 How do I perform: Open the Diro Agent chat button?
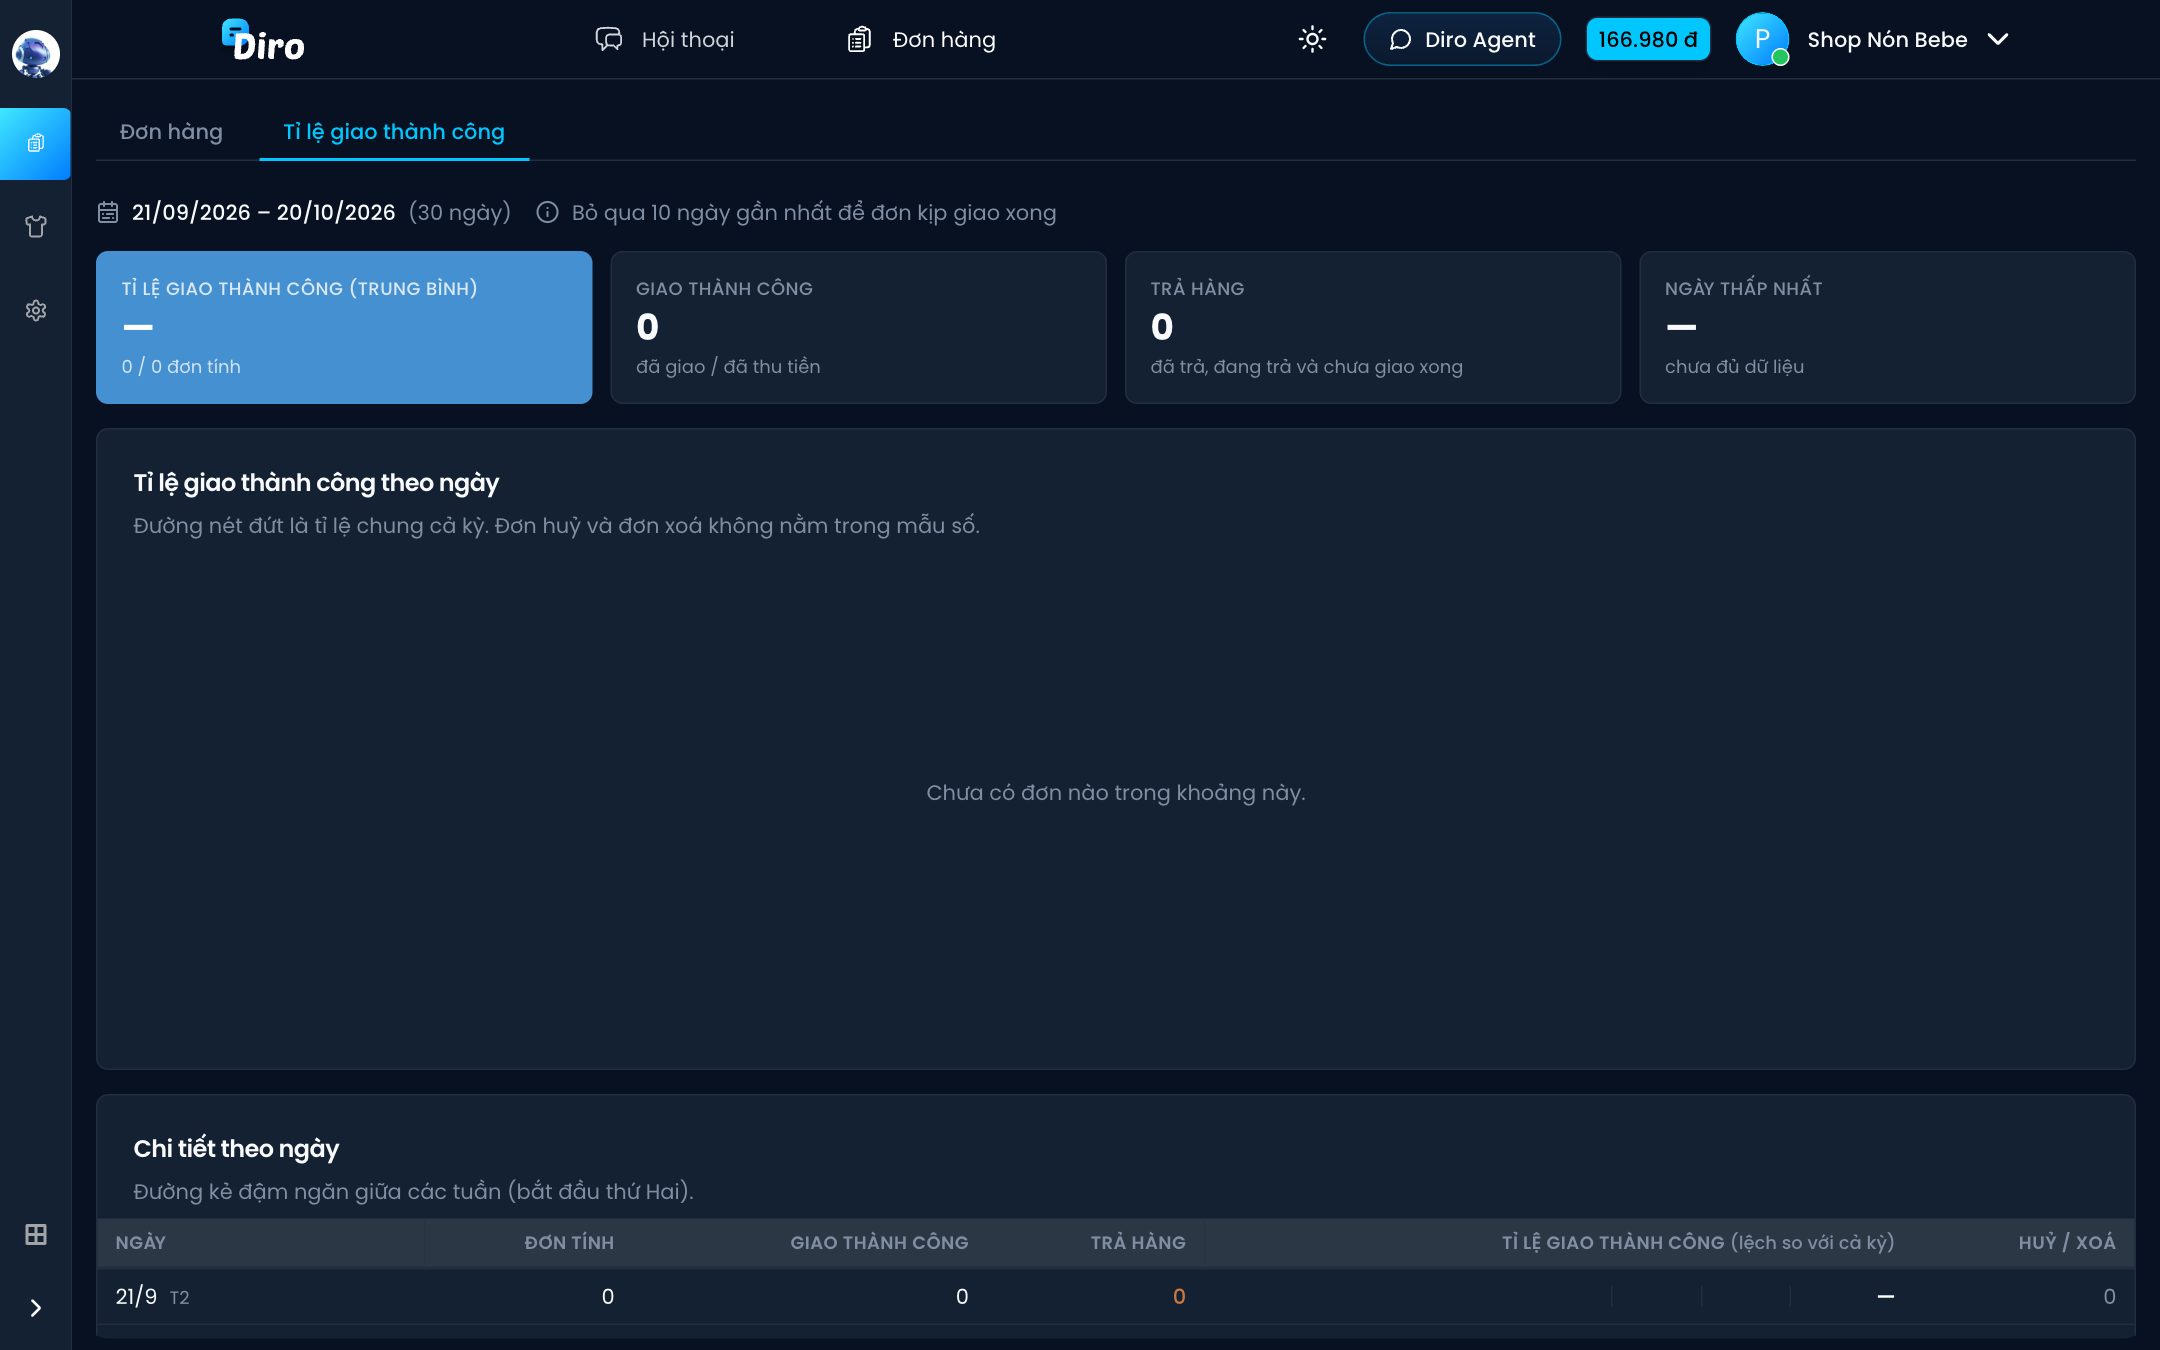[x=1462, y=39]
